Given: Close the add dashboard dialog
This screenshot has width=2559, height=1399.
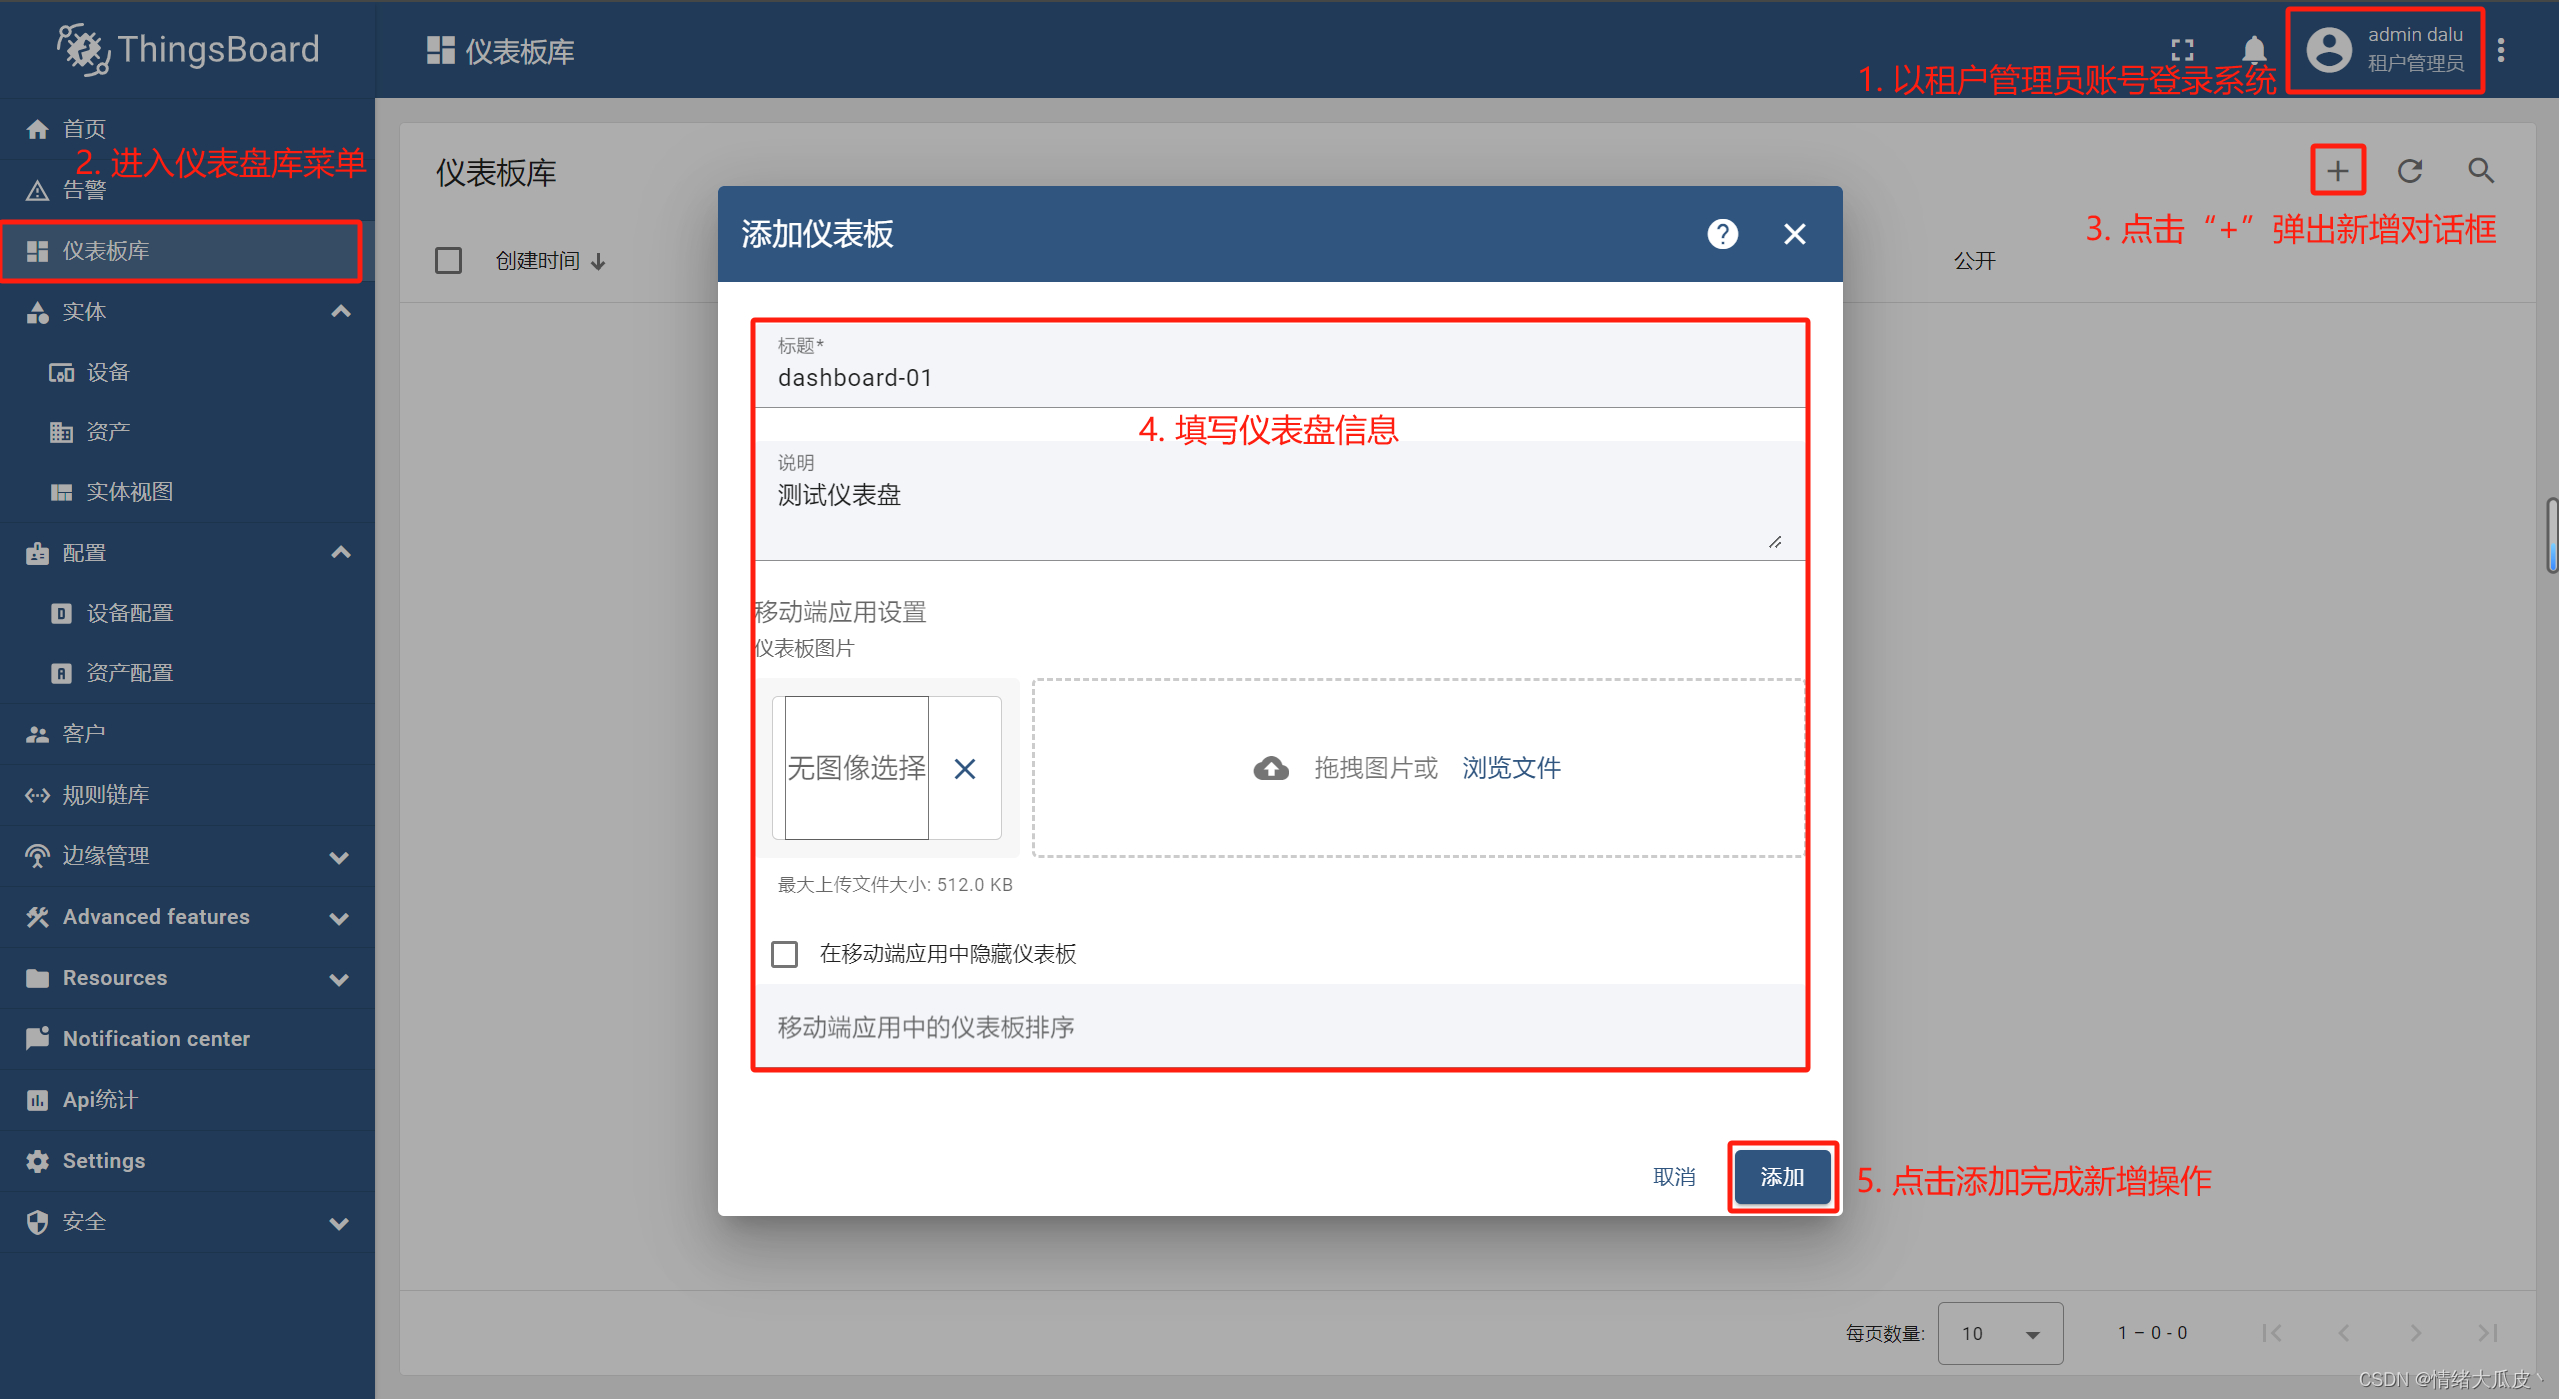Looking at the screenshot, I should 1795,234.
